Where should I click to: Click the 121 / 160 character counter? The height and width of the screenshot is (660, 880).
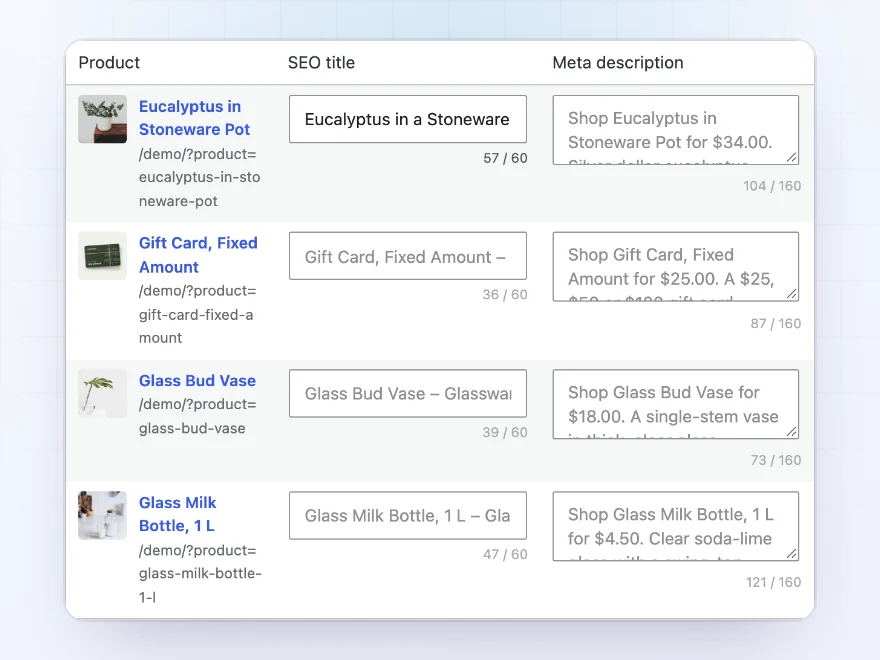click(773, 582)
